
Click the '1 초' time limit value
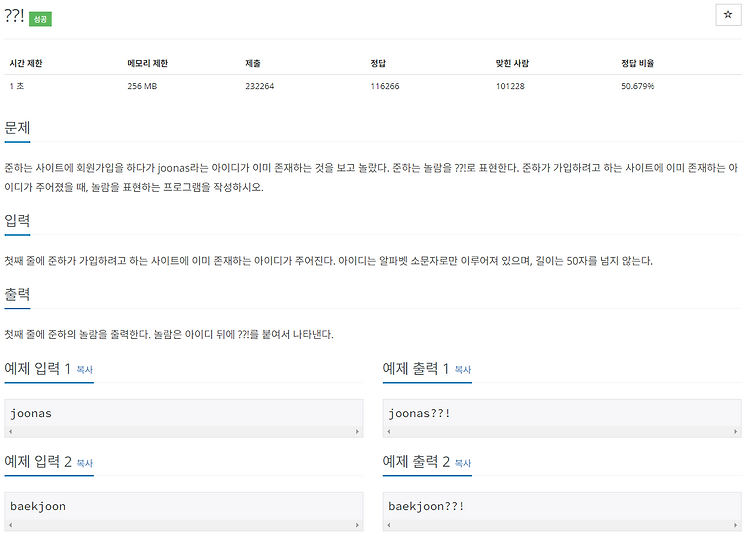17,86
